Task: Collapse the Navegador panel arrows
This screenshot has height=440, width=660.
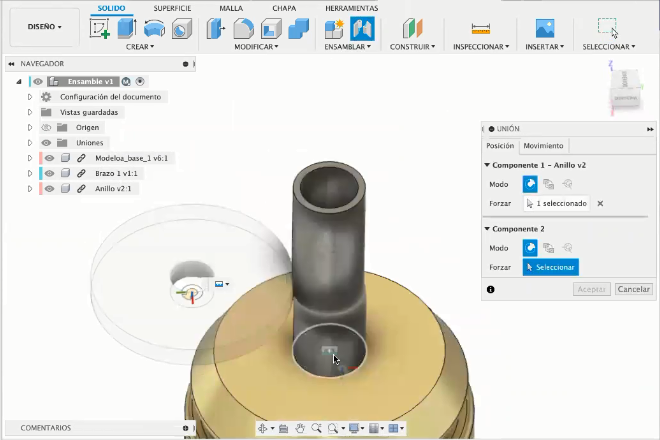Action: pyautogui.click(x=11, y=64)
